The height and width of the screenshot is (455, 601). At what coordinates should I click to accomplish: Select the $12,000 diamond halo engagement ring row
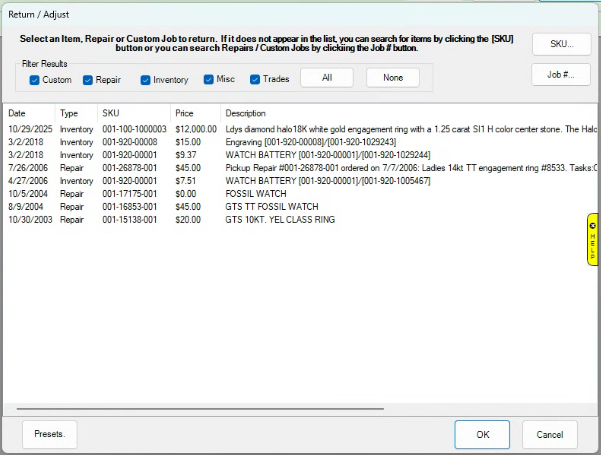300,129
